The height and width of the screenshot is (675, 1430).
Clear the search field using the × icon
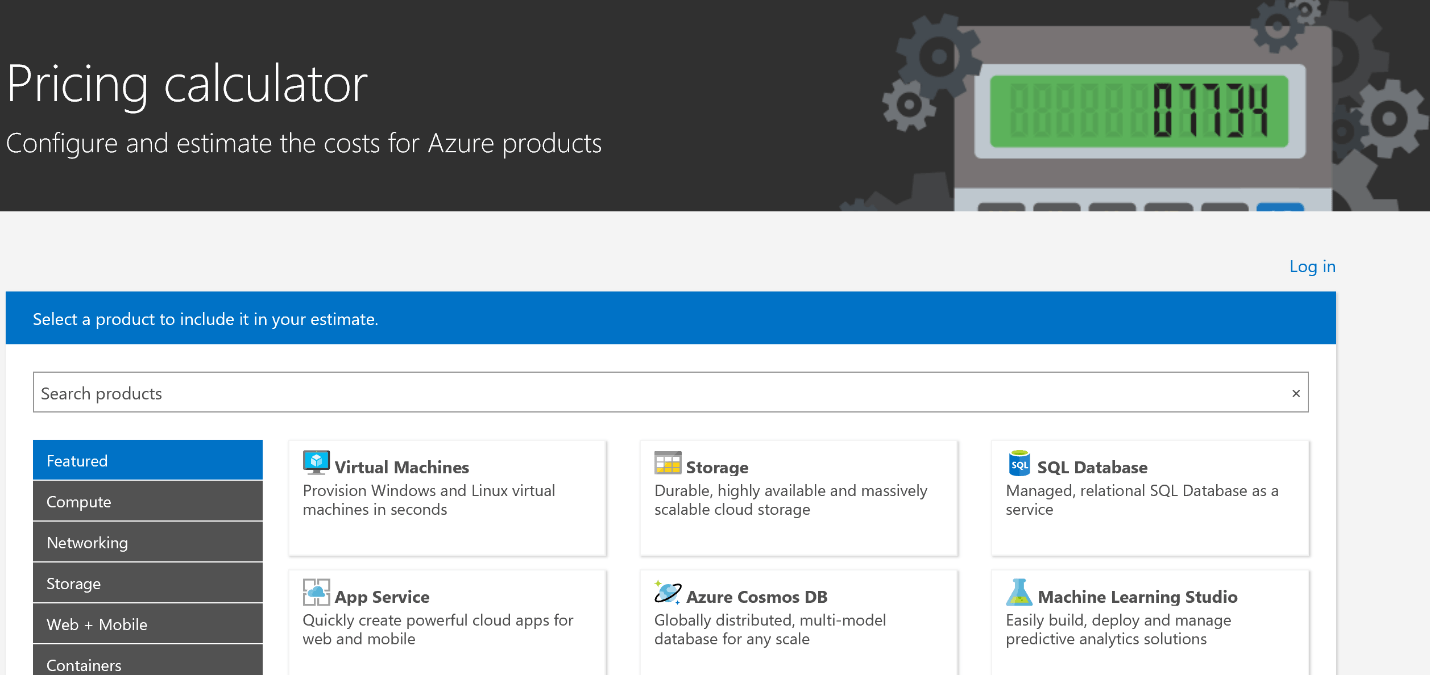click(1295, 392)
